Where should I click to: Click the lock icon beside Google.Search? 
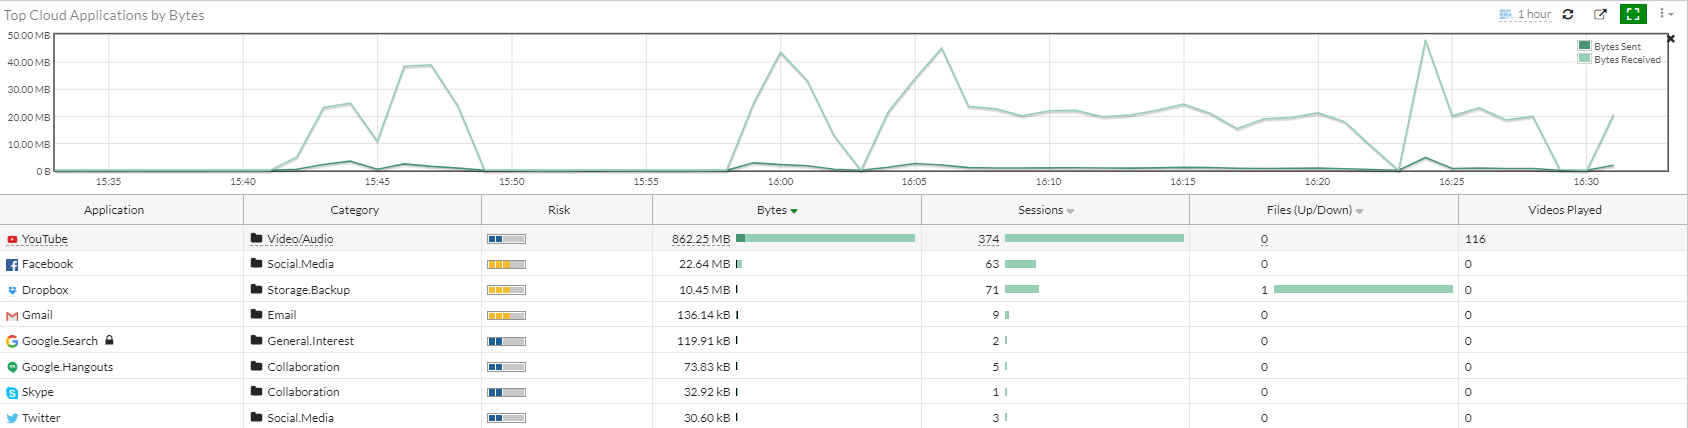click(109, 340)
